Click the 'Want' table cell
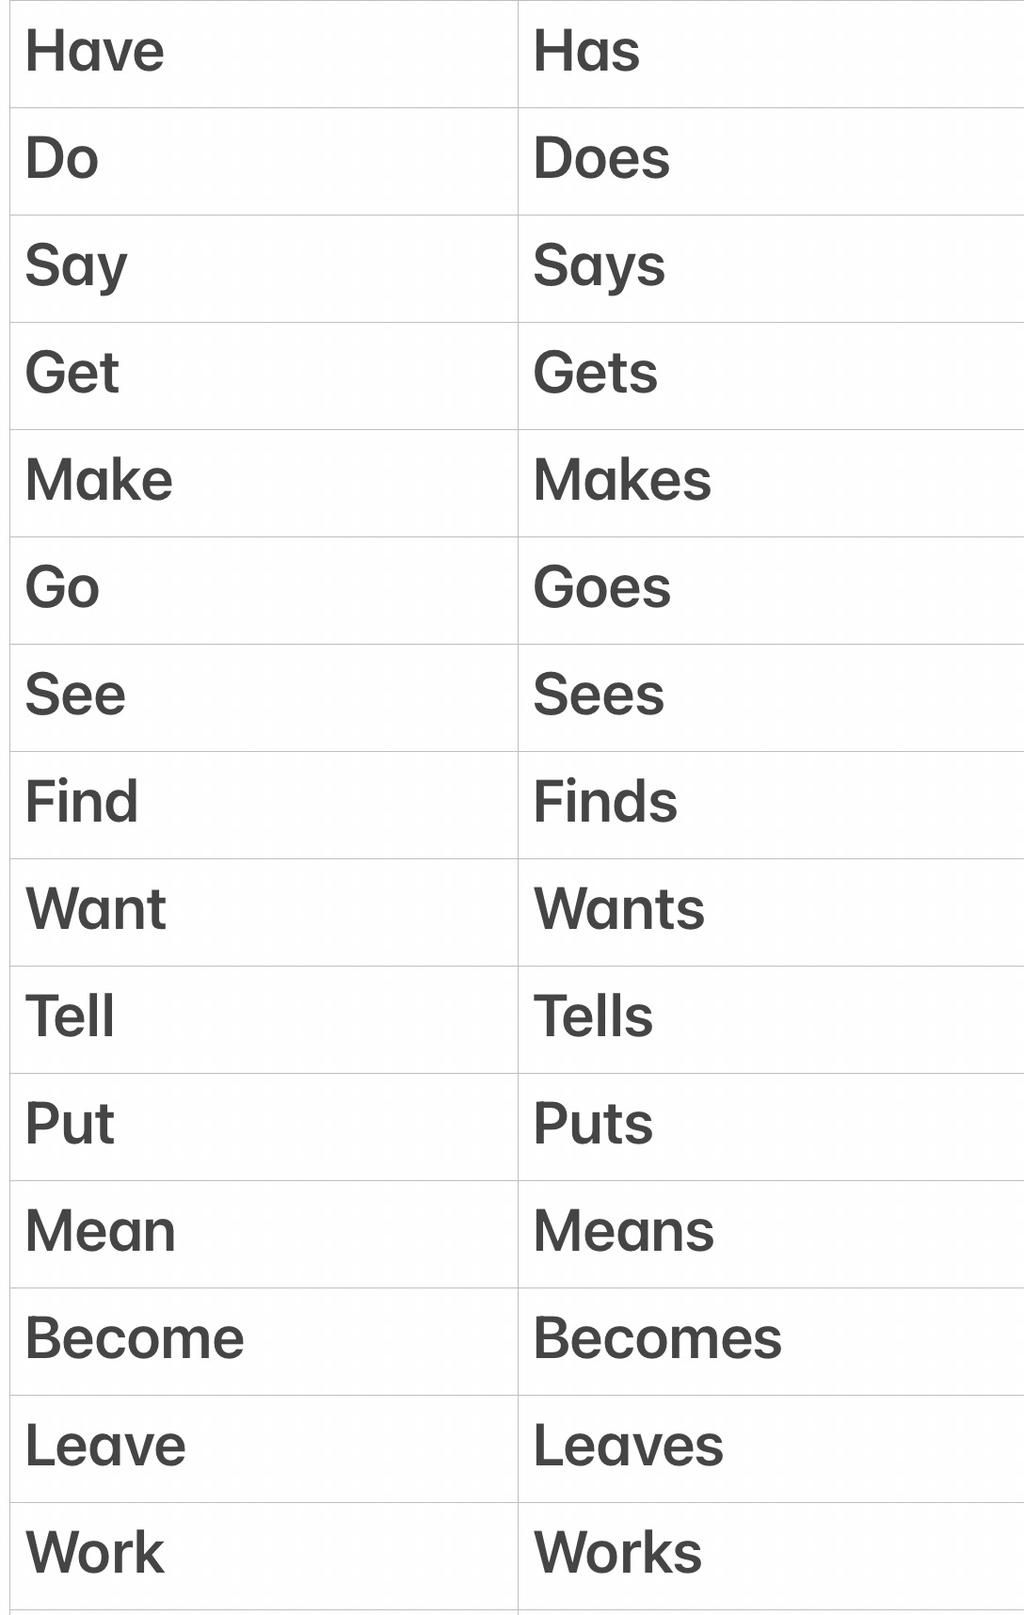The image size is (1024, 1615). click(x=264, y=912)
